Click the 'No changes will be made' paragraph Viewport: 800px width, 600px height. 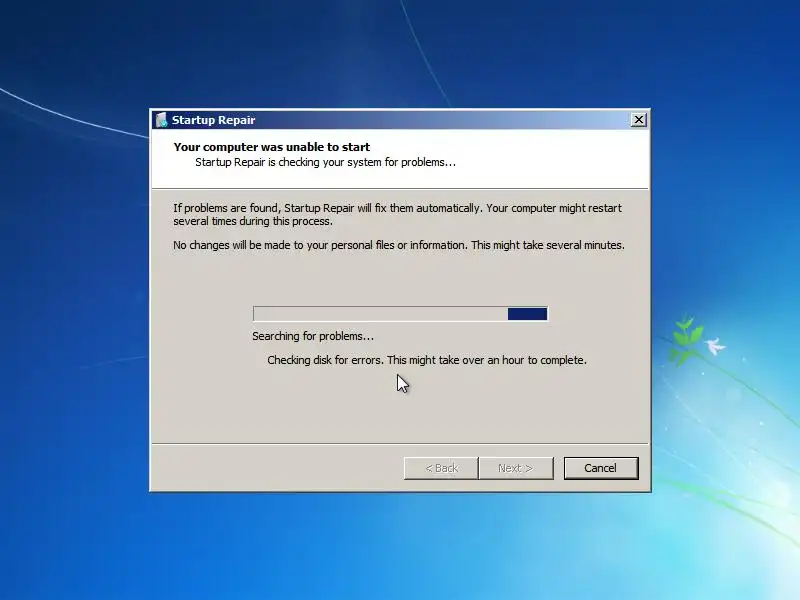point(399,245)
